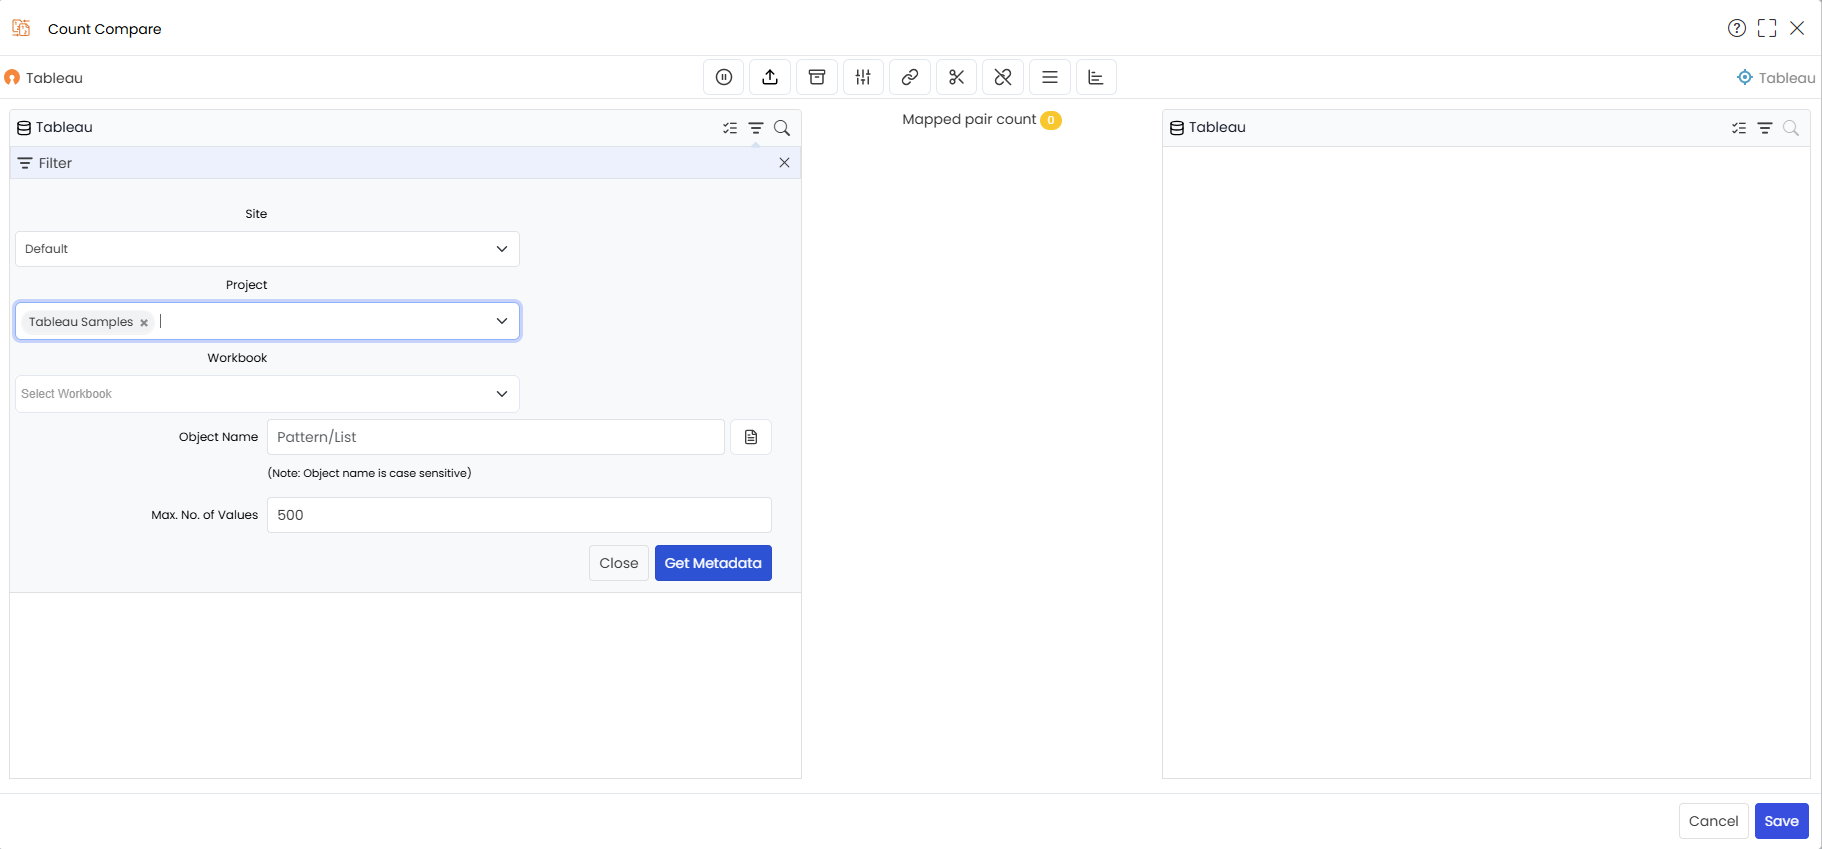Click the hamburger list icon in toolbar
This screenshot has height=849, width=1822.
click(1050, 77)
